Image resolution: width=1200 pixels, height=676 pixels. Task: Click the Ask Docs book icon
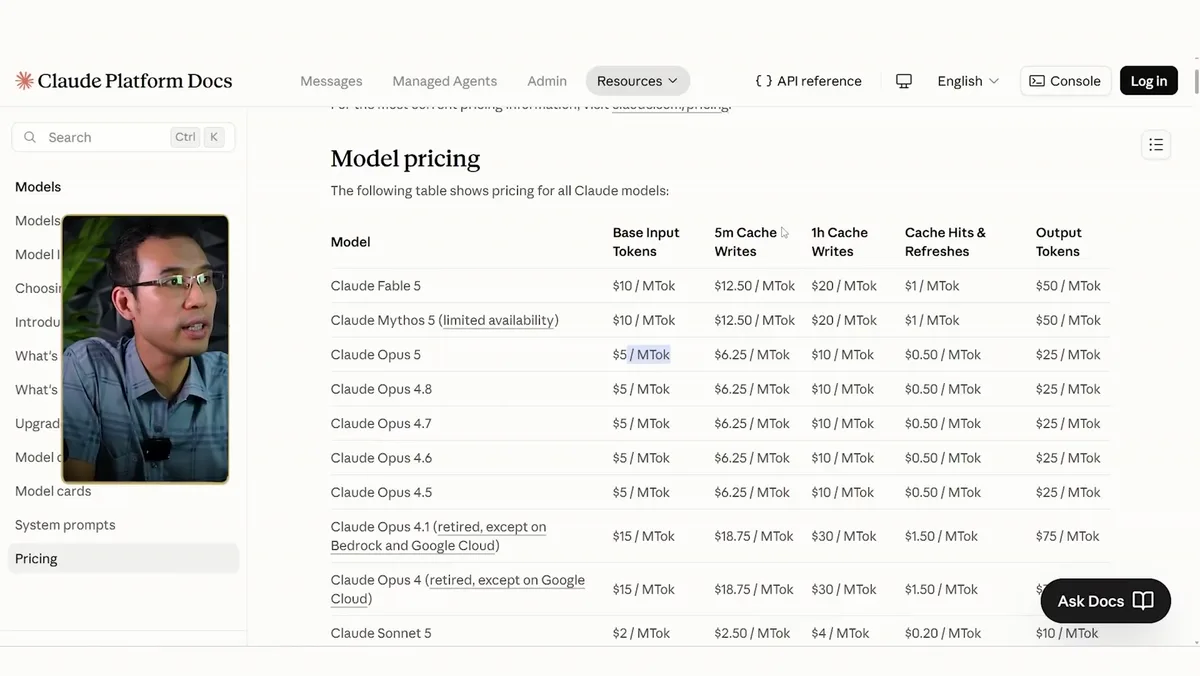click(x=1143, y=601)
